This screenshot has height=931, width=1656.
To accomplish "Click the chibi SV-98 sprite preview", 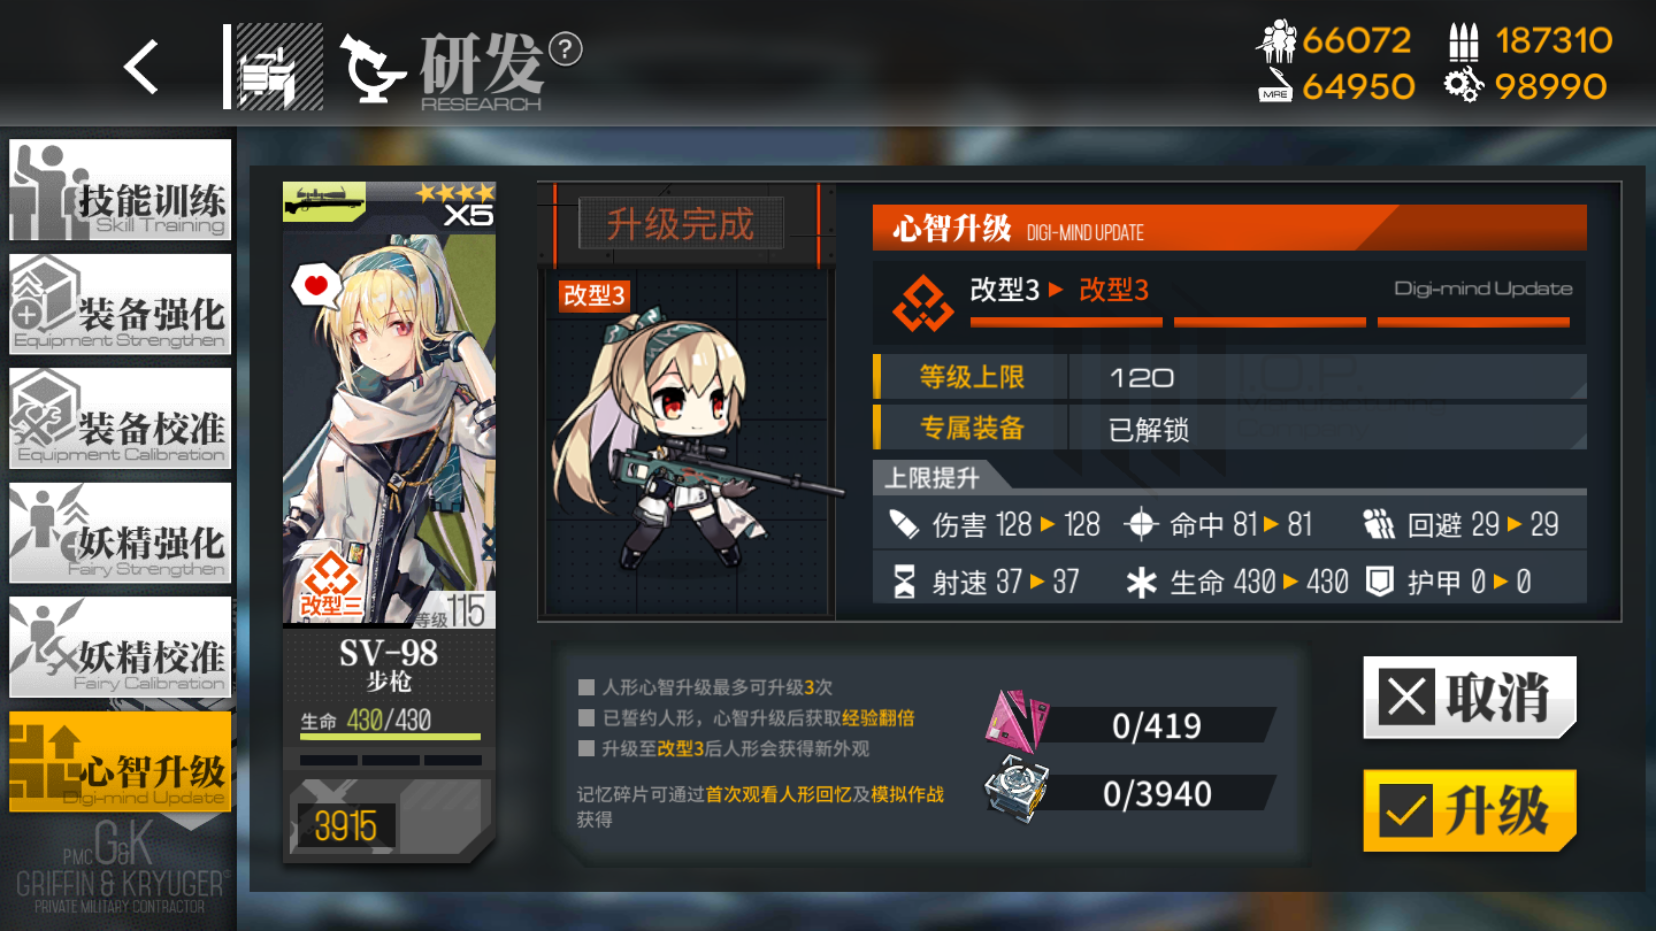I will (688, 442).
